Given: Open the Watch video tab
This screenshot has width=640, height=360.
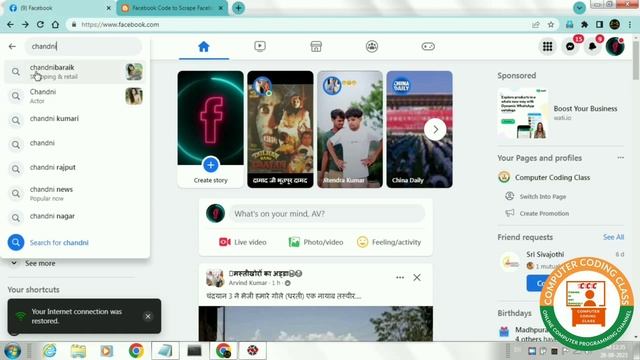Looking at the screenshot, I should click(260, 47).
